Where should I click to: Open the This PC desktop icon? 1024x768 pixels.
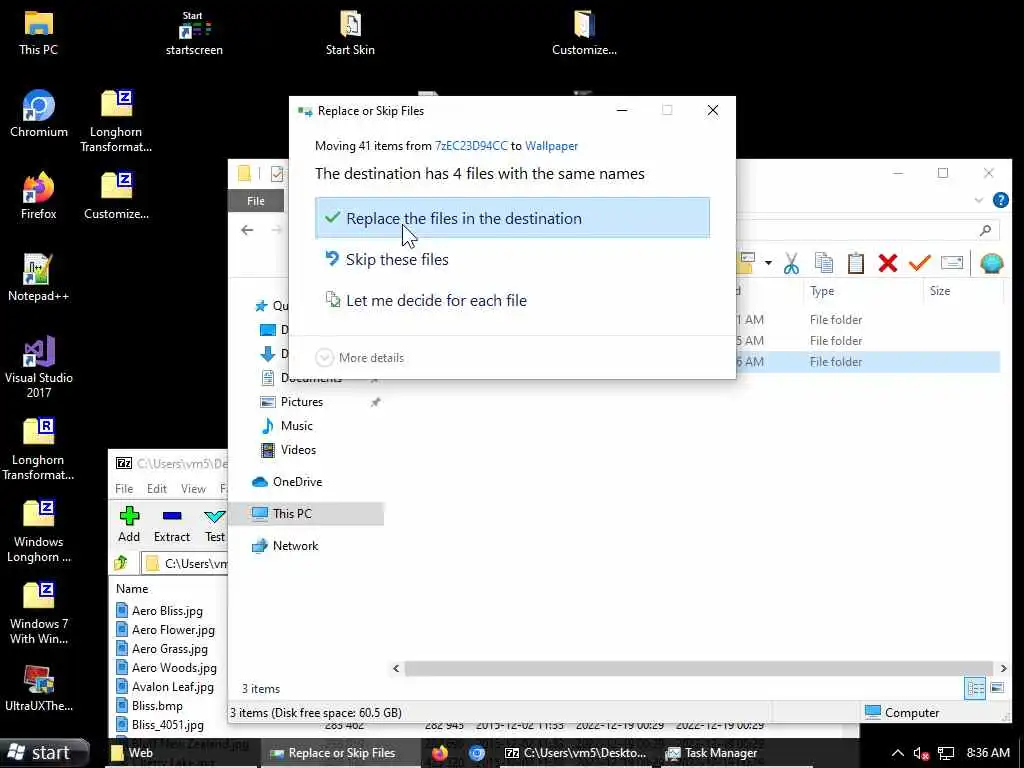pyautogui.click(x=39, y=32)
